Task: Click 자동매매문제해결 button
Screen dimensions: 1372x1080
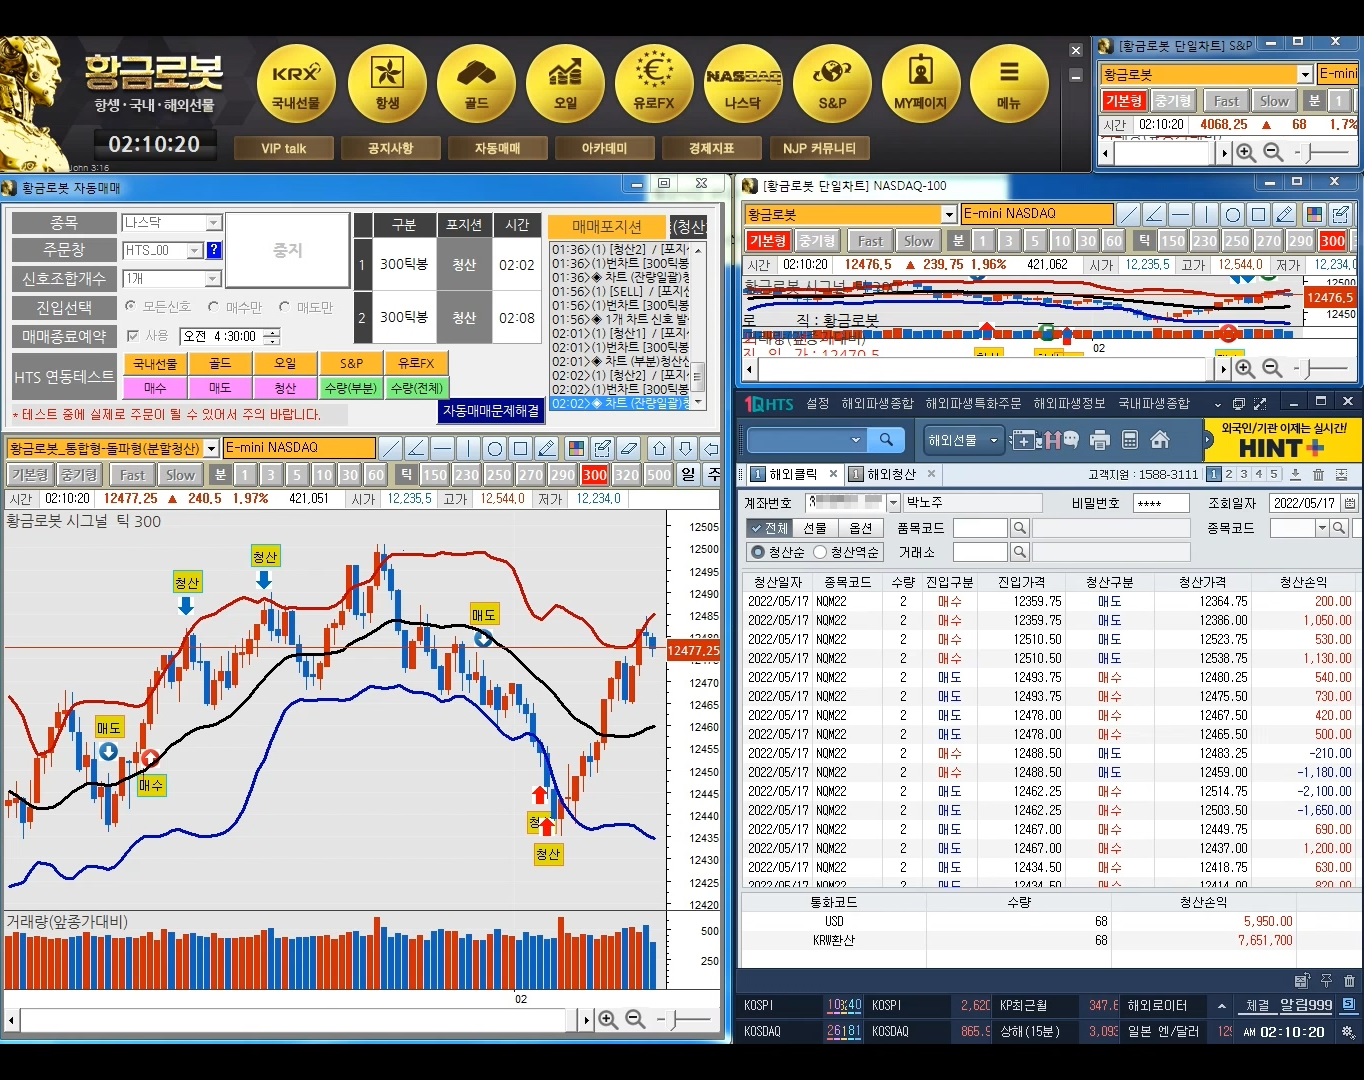Action: tap(491, 411)
